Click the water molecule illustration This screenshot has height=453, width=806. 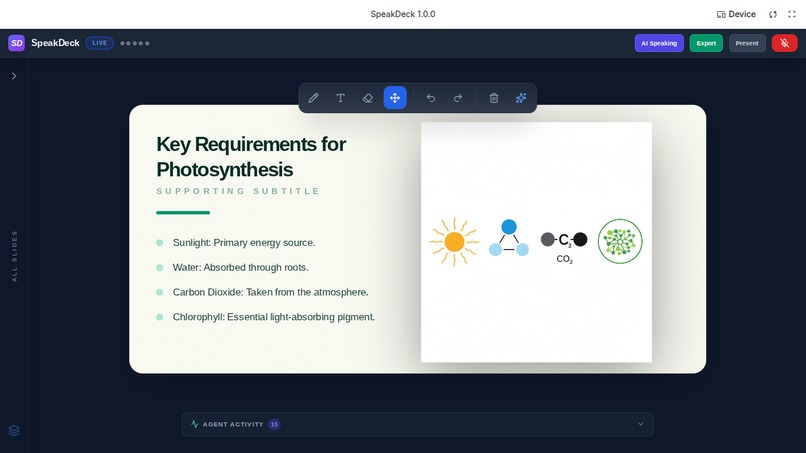click(509, 238)
